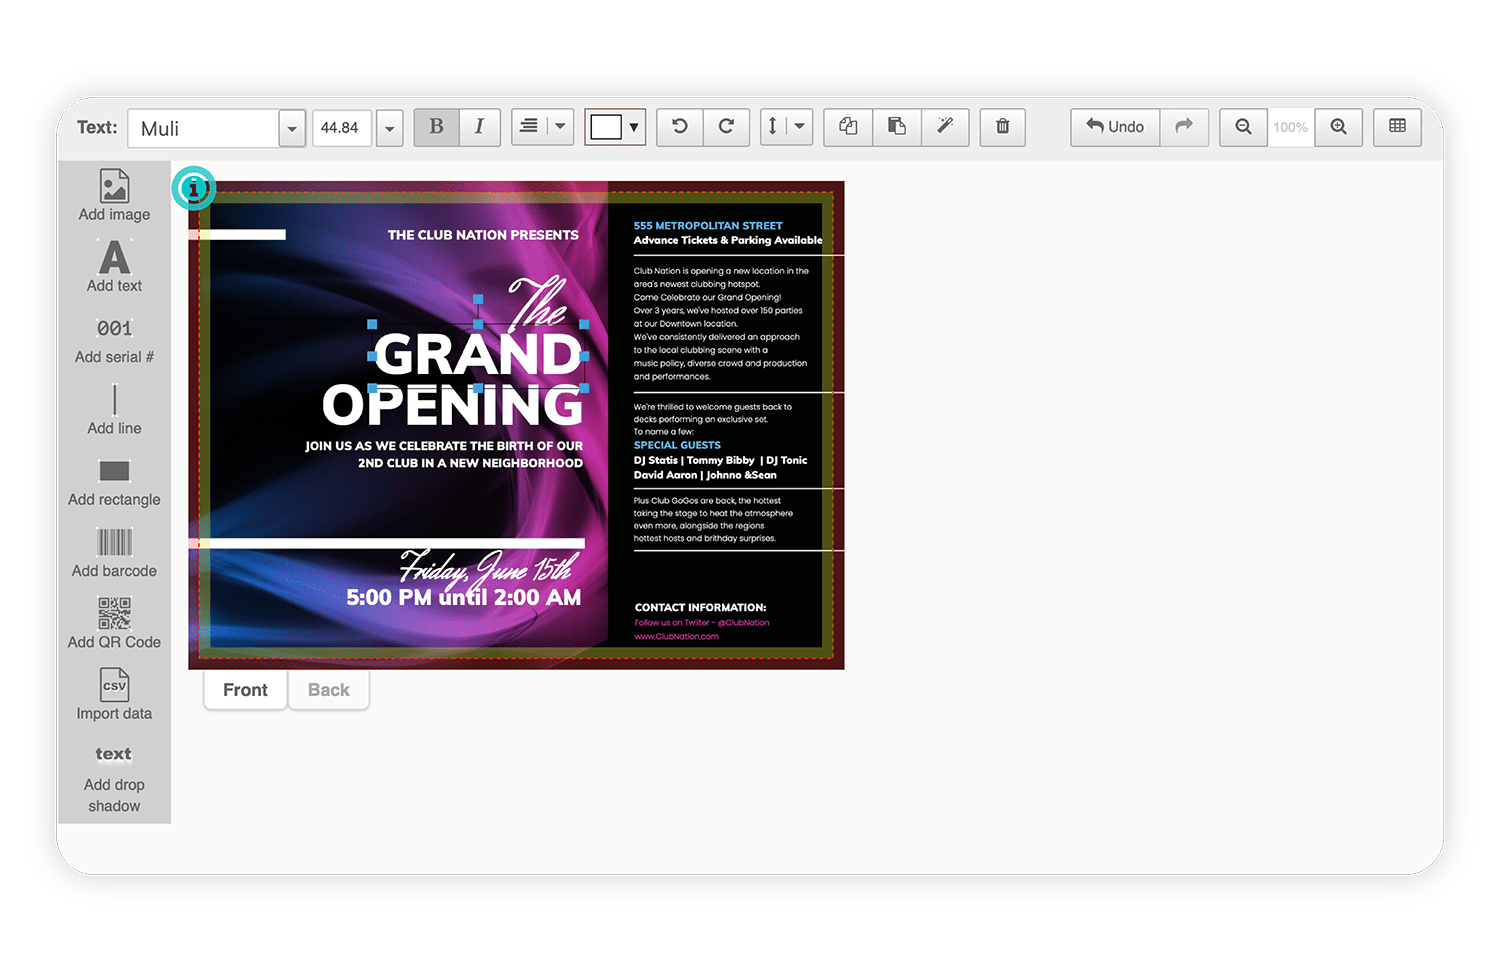Expand the font size dropdown
Viewport: 1500px width, 972px height.
click(389, 128)
